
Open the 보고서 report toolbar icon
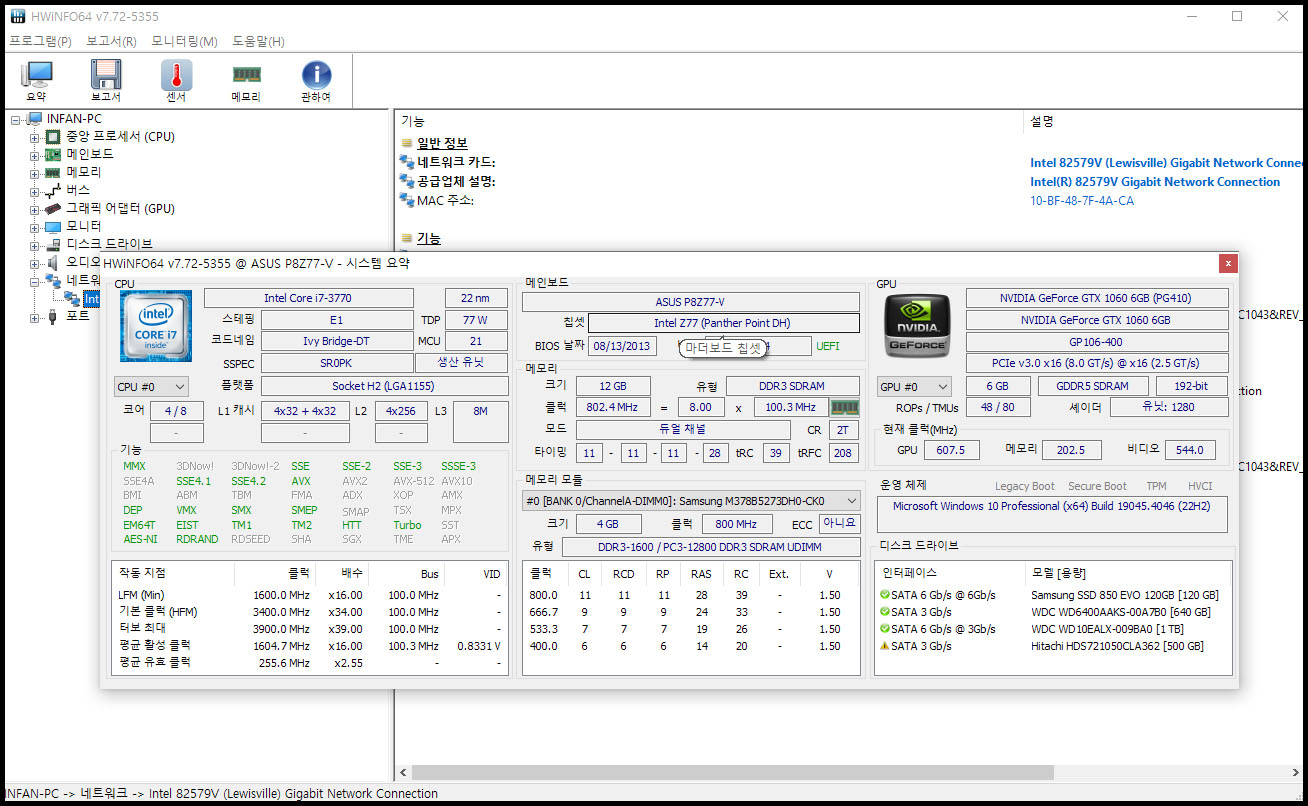(x=106, y=80)
